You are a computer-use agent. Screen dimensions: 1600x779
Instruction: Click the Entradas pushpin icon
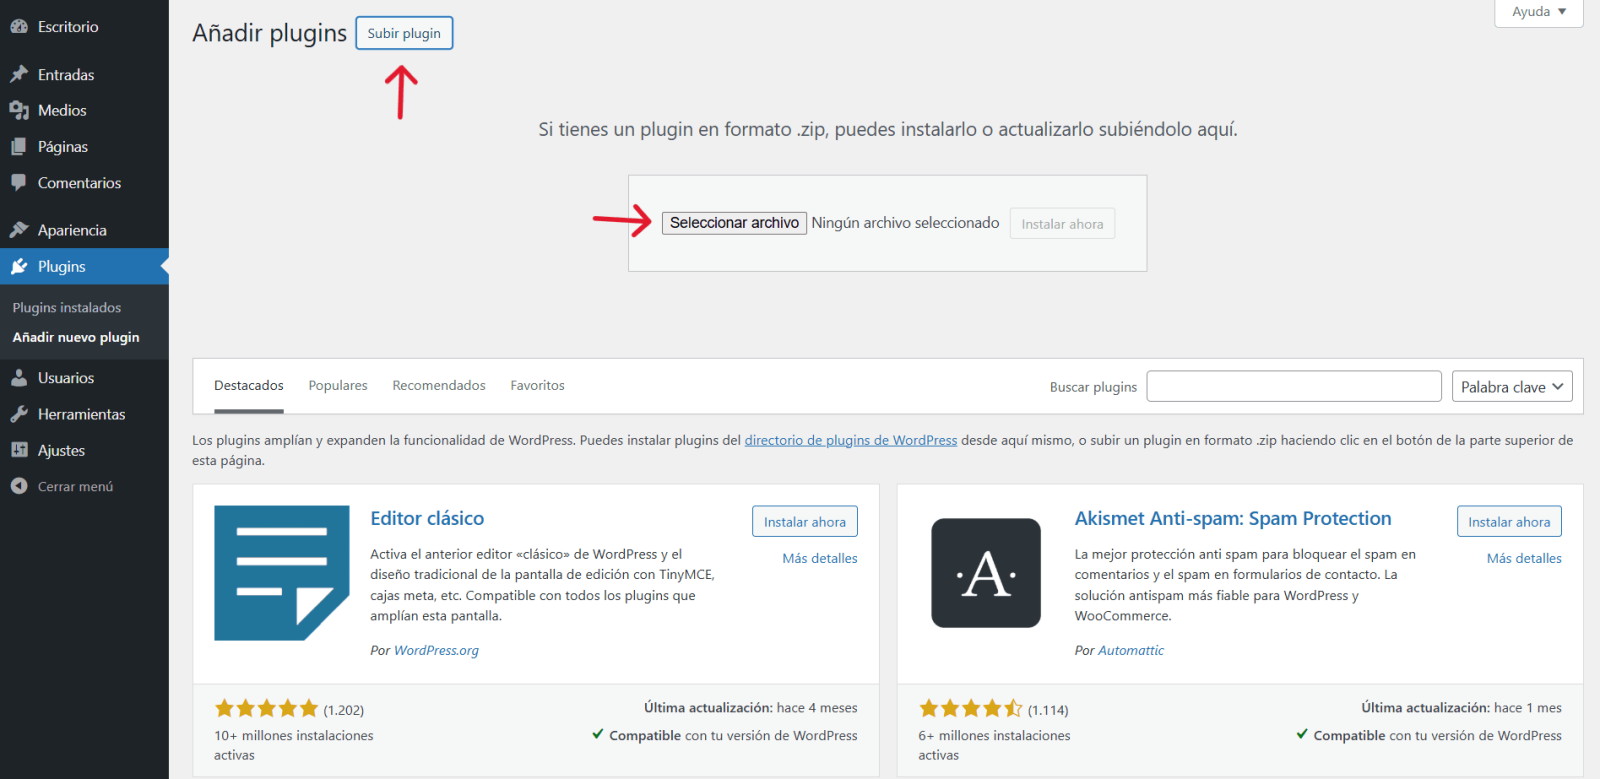pos(19,75)
